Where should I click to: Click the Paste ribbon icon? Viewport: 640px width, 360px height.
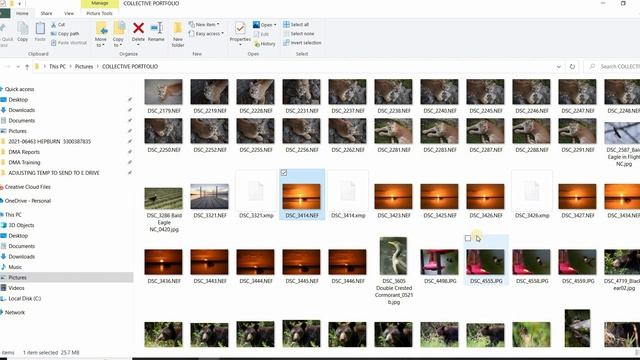click(x=40, y=32)
